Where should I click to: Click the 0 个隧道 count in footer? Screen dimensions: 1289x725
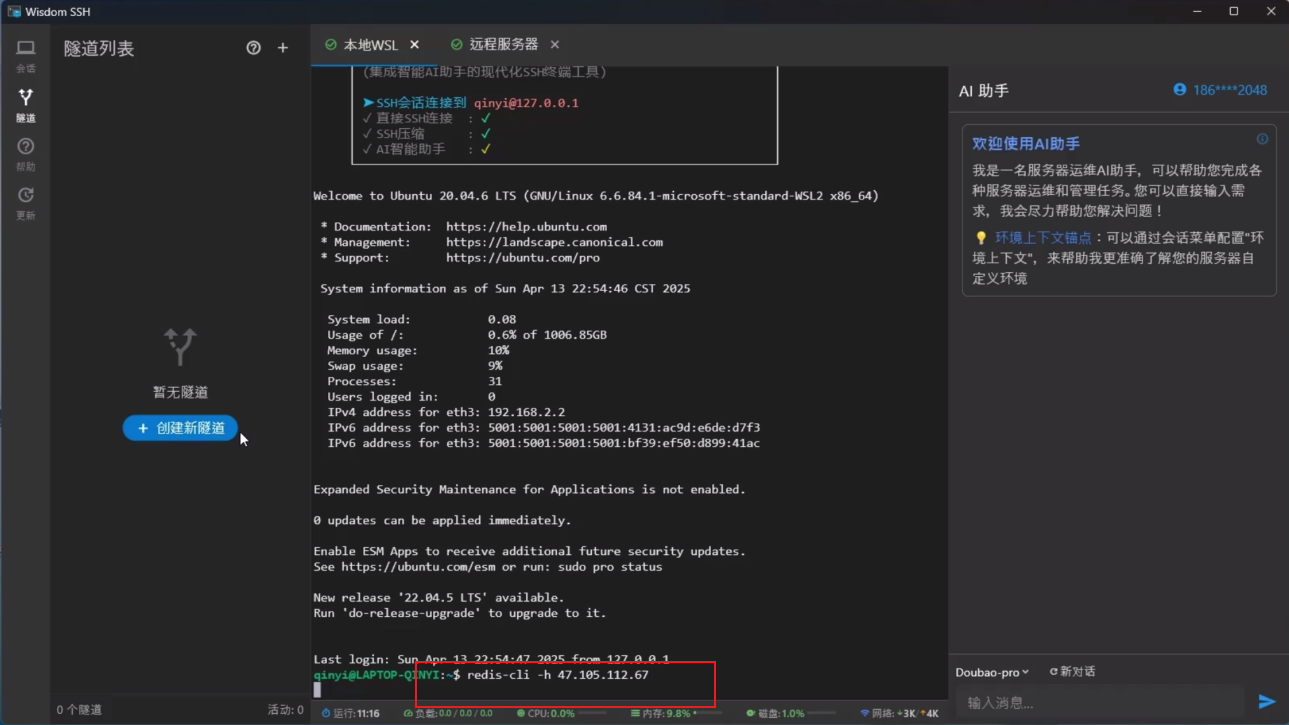click(x=79, y=710)
